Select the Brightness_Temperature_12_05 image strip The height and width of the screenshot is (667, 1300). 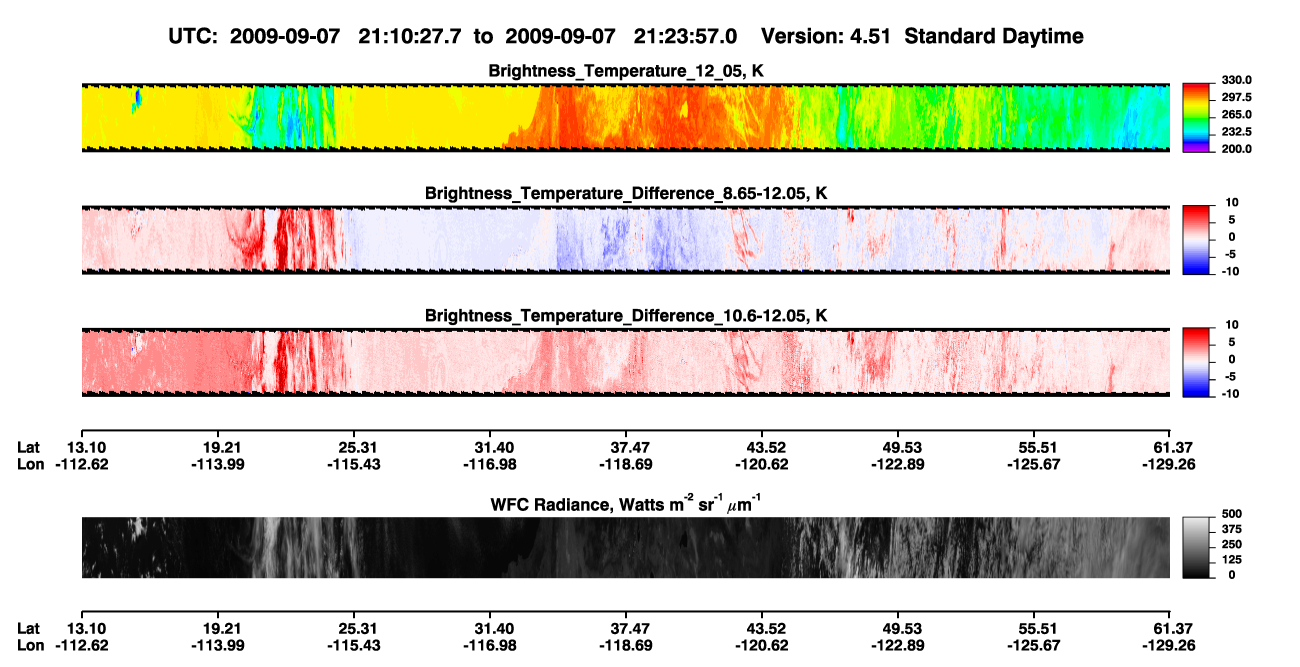(x=625, y=117)
